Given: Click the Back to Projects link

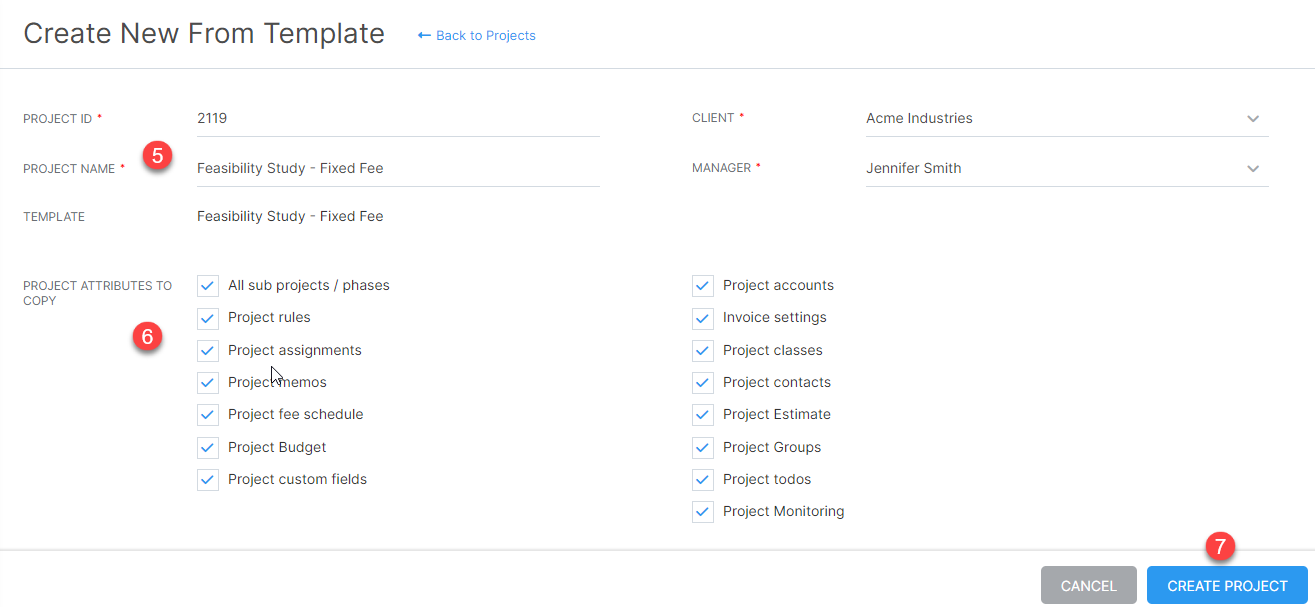Looking at the screenshot, I should click(x=484, y=35).
